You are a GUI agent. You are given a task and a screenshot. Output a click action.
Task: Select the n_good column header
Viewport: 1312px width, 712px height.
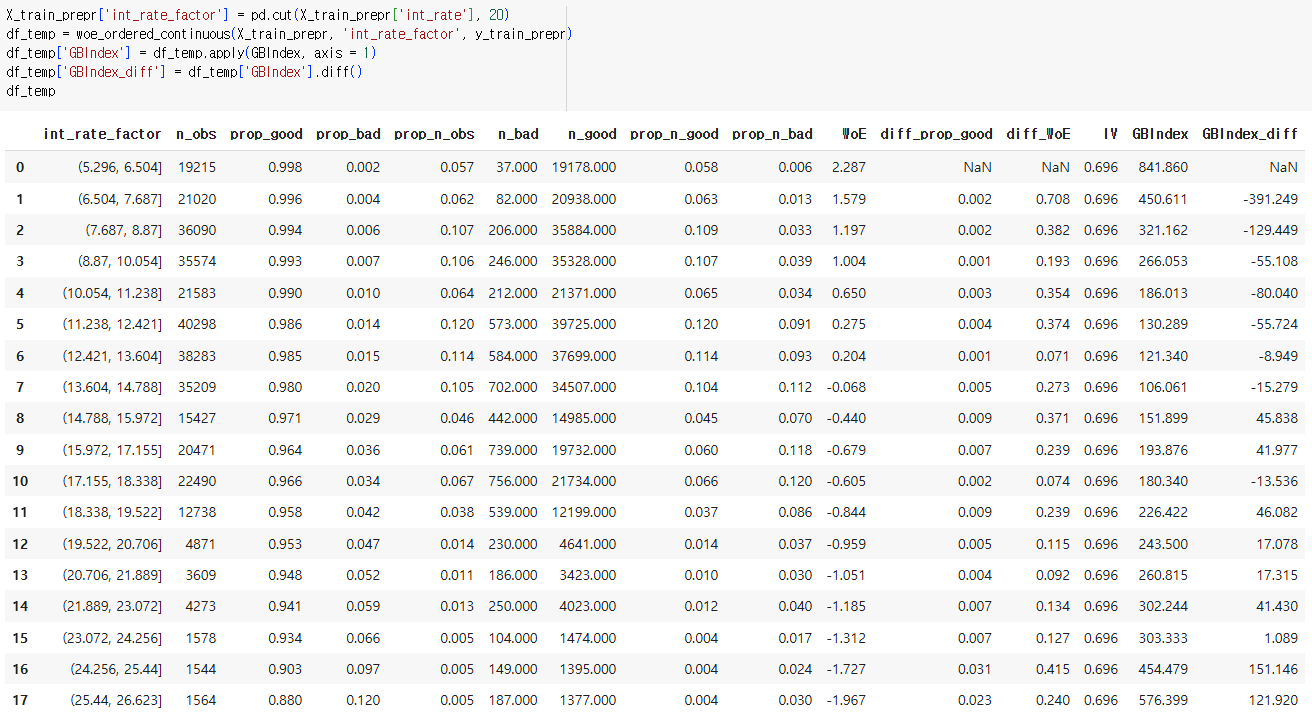click(x=592, y=134)
